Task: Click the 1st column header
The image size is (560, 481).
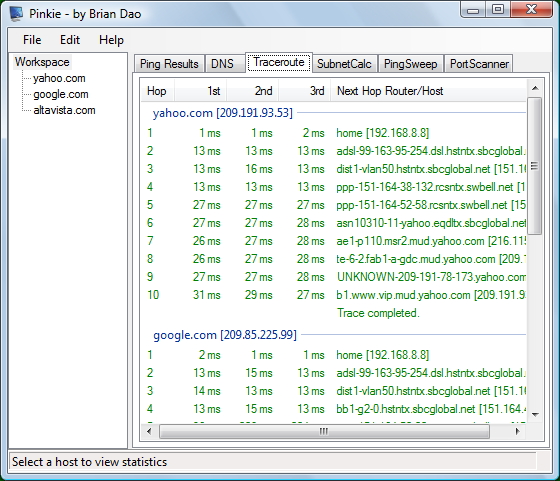Action: pyautogui.click(x=201, y=91)
